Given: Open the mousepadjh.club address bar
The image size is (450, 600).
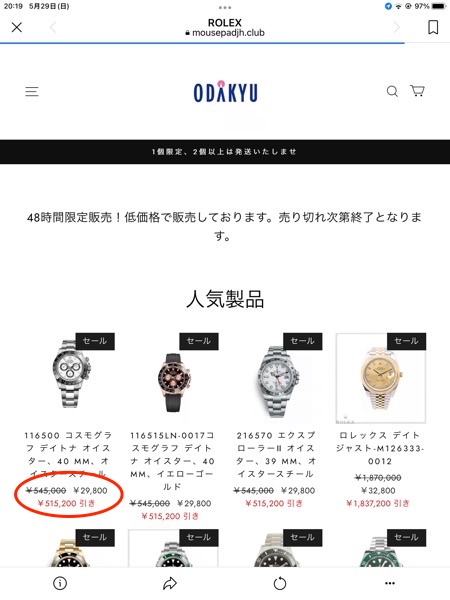Looking at the screenshot, I should 225,28.
